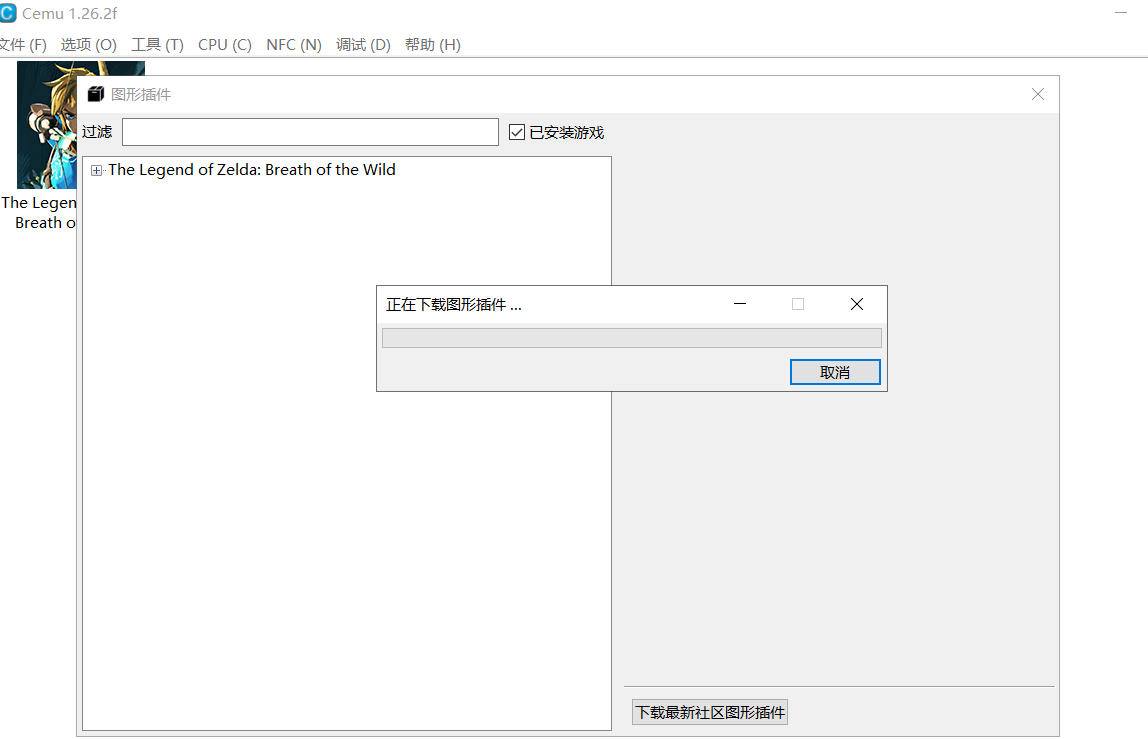The height and width of the screenshot is (739, 1148).
Task: Open the 工具 (T) menu
Action: [x=157, y=45]
